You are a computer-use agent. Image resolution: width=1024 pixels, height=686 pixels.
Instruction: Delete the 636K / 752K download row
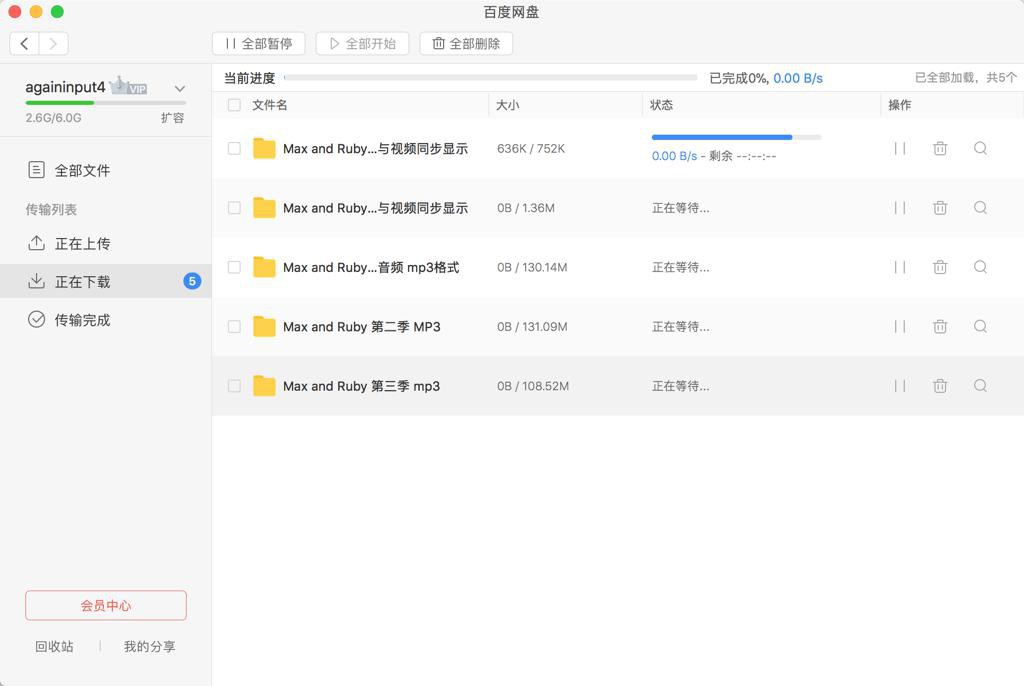[940, 148]
